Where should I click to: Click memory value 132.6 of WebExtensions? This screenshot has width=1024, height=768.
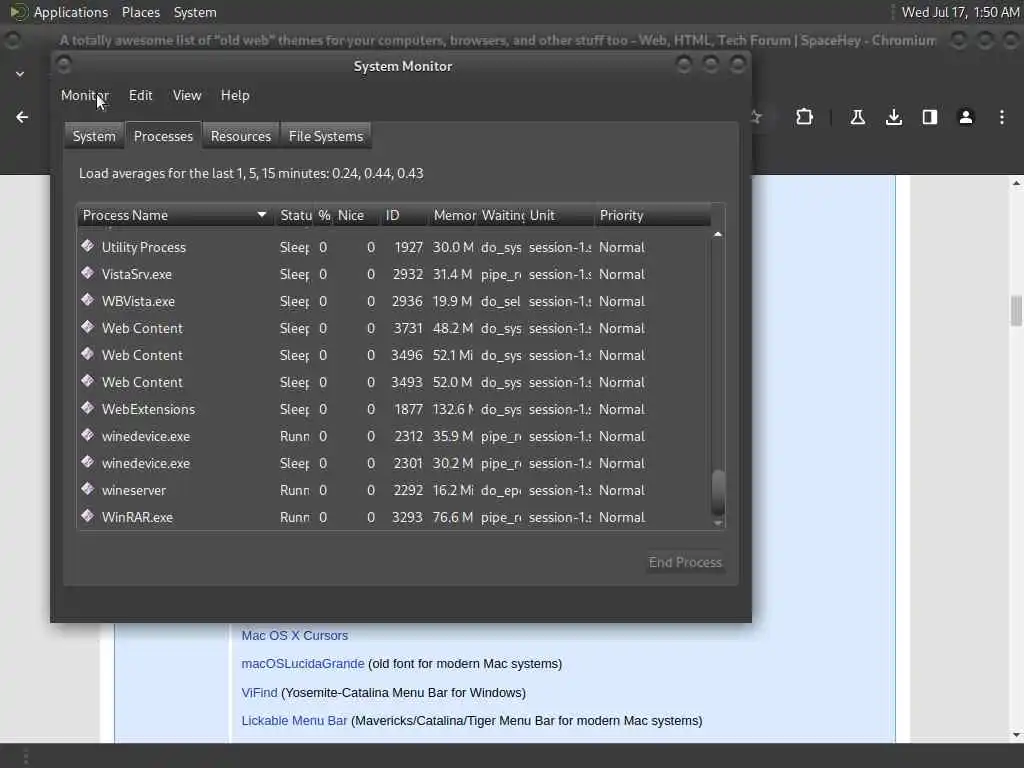[453, 409]
